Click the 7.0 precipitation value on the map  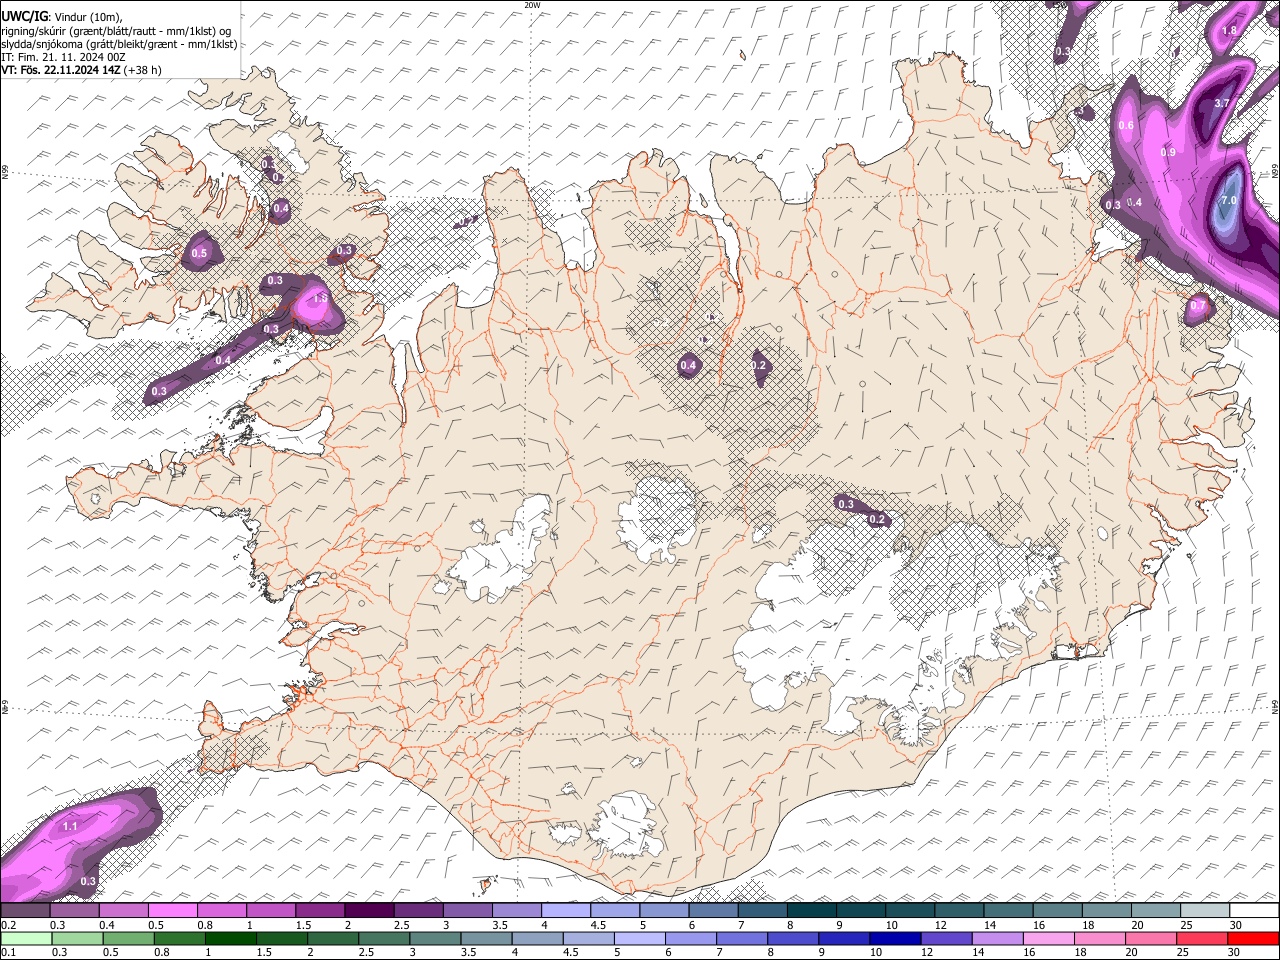1229,200
